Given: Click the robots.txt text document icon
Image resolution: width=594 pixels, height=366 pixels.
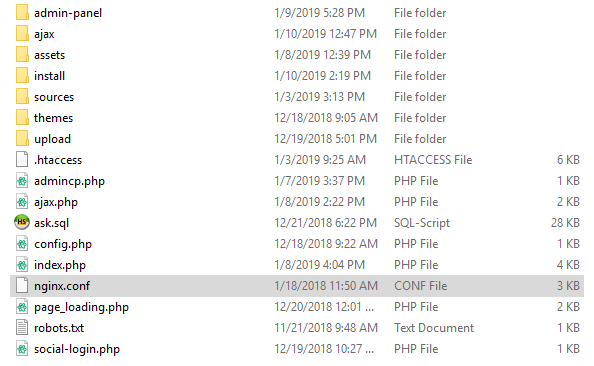Looking at the screenshot, I should [22, 327].
